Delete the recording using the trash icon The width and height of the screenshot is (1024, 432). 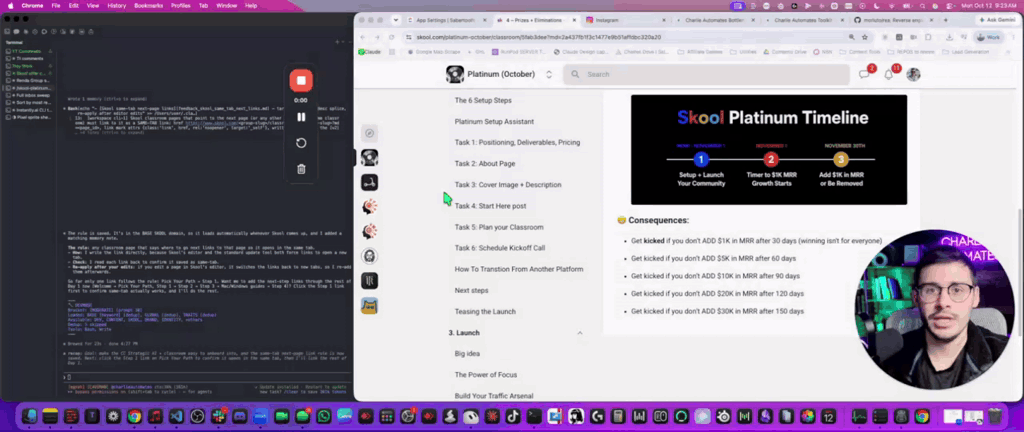(x=301, y=169)
